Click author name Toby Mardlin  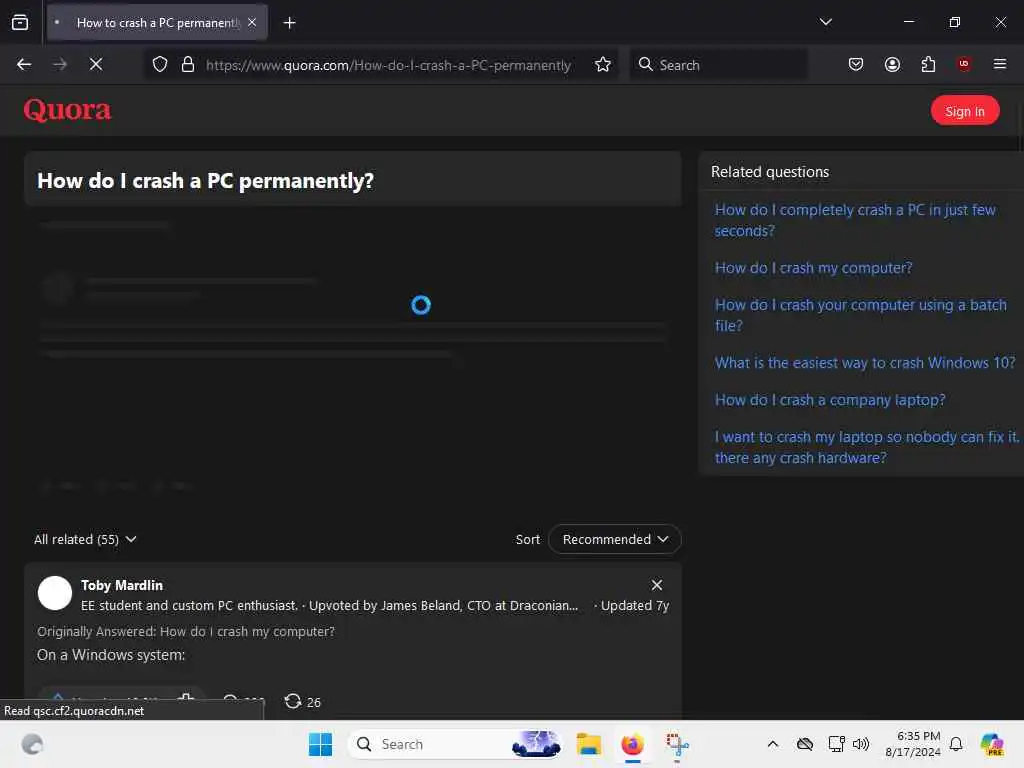(x=121, y=585)
